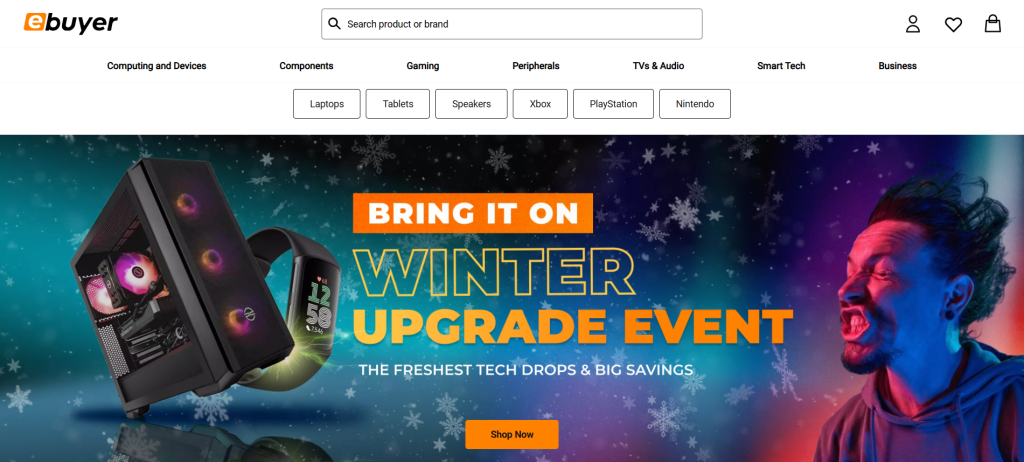Open the wishlist heart icon
Screen dimensions: 1024x462
point(953,25)
